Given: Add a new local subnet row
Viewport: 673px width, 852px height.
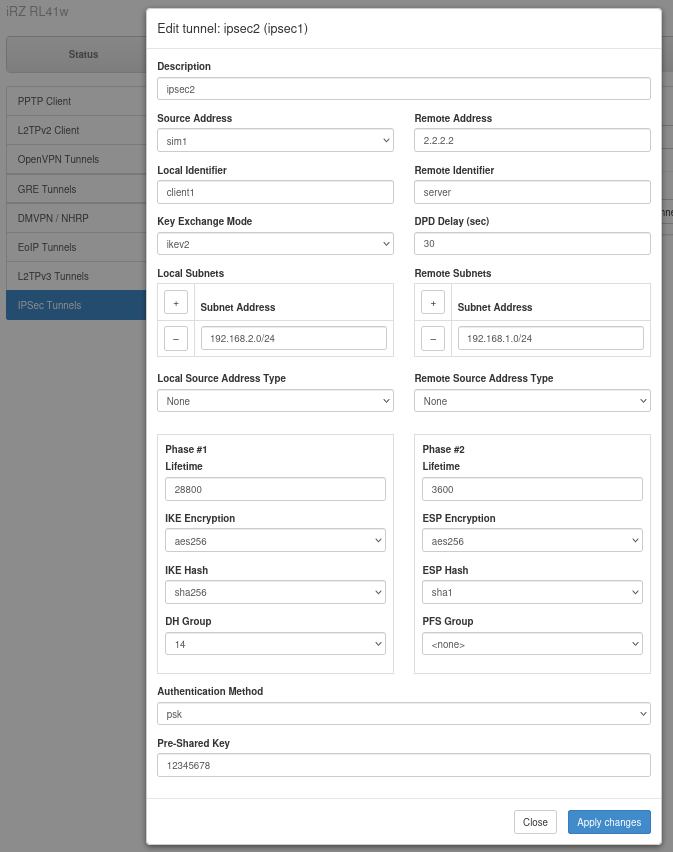Looking at the screenshot, I should (x=176, y=302).
